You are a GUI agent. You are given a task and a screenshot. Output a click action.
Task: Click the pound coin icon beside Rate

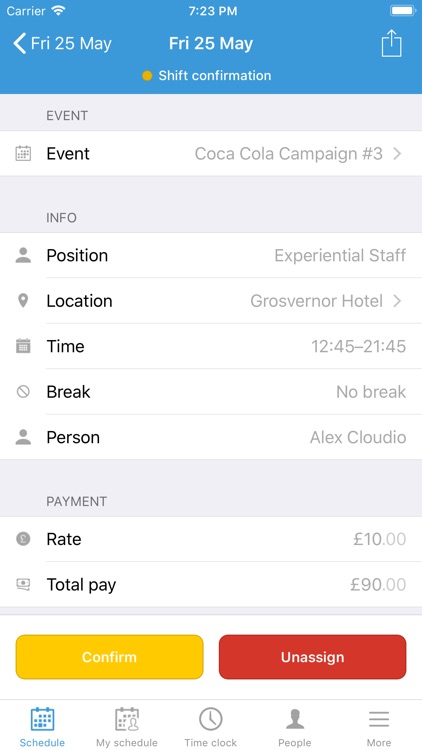(23, 539)
